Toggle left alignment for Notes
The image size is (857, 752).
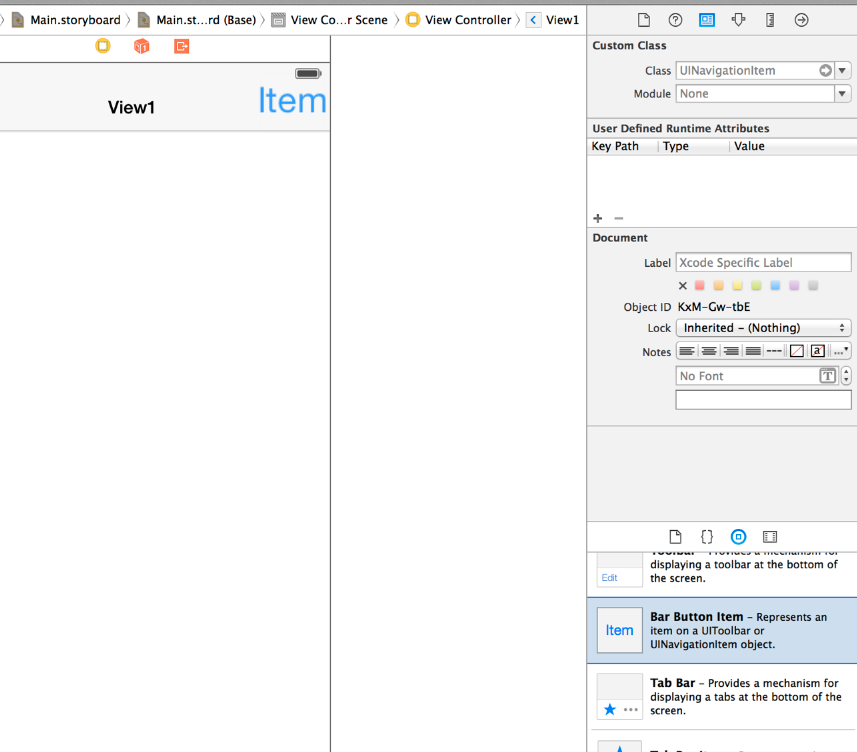coord(687,351)
